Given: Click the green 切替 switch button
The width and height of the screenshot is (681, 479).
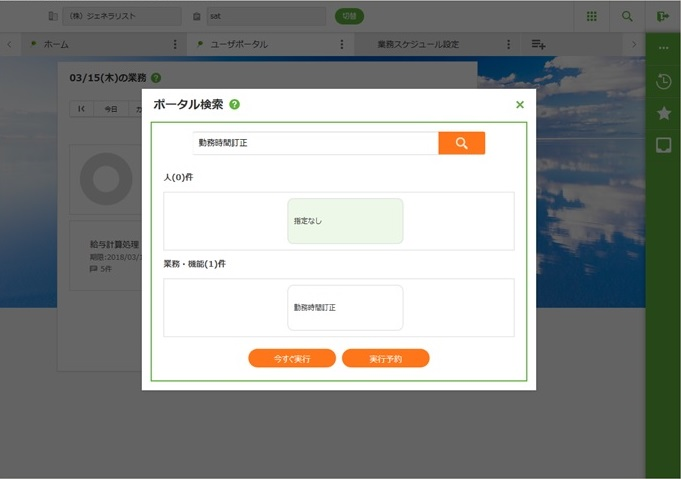Looking at the screenshot, I should (x=349, y=17).
